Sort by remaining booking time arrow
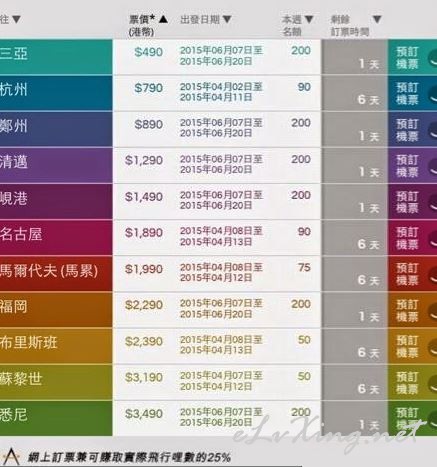437x467 pixels. click(377, 19)
